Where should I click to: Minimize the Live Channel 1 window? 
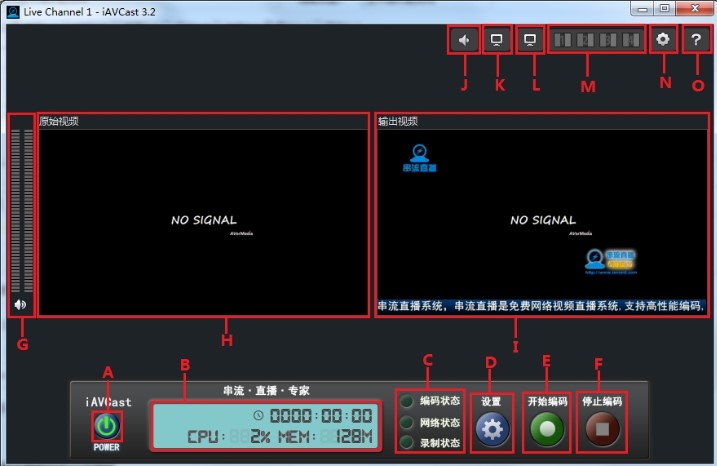click(643, 9)
